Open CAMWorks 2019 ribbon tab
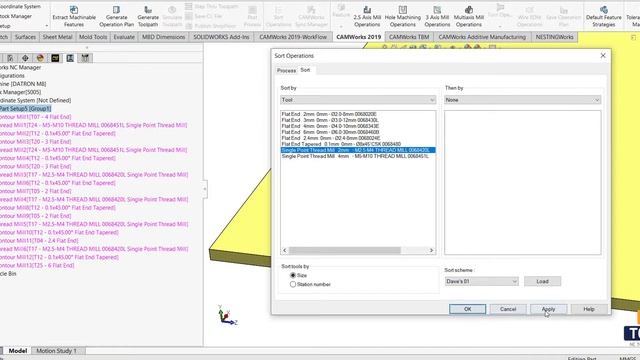The height and width of the screenshot is (360, 640). coord(358,37)
